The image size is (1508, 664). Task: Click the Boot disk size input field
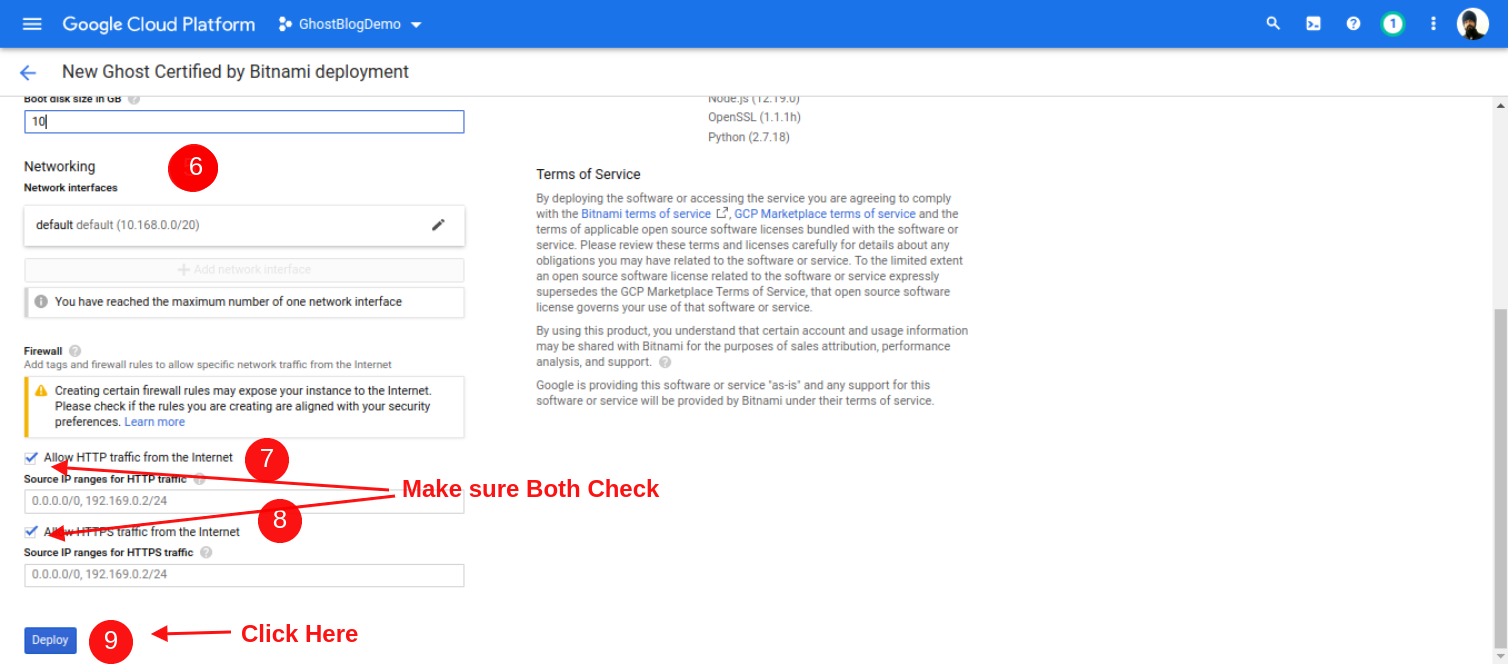tap(244, 121)
